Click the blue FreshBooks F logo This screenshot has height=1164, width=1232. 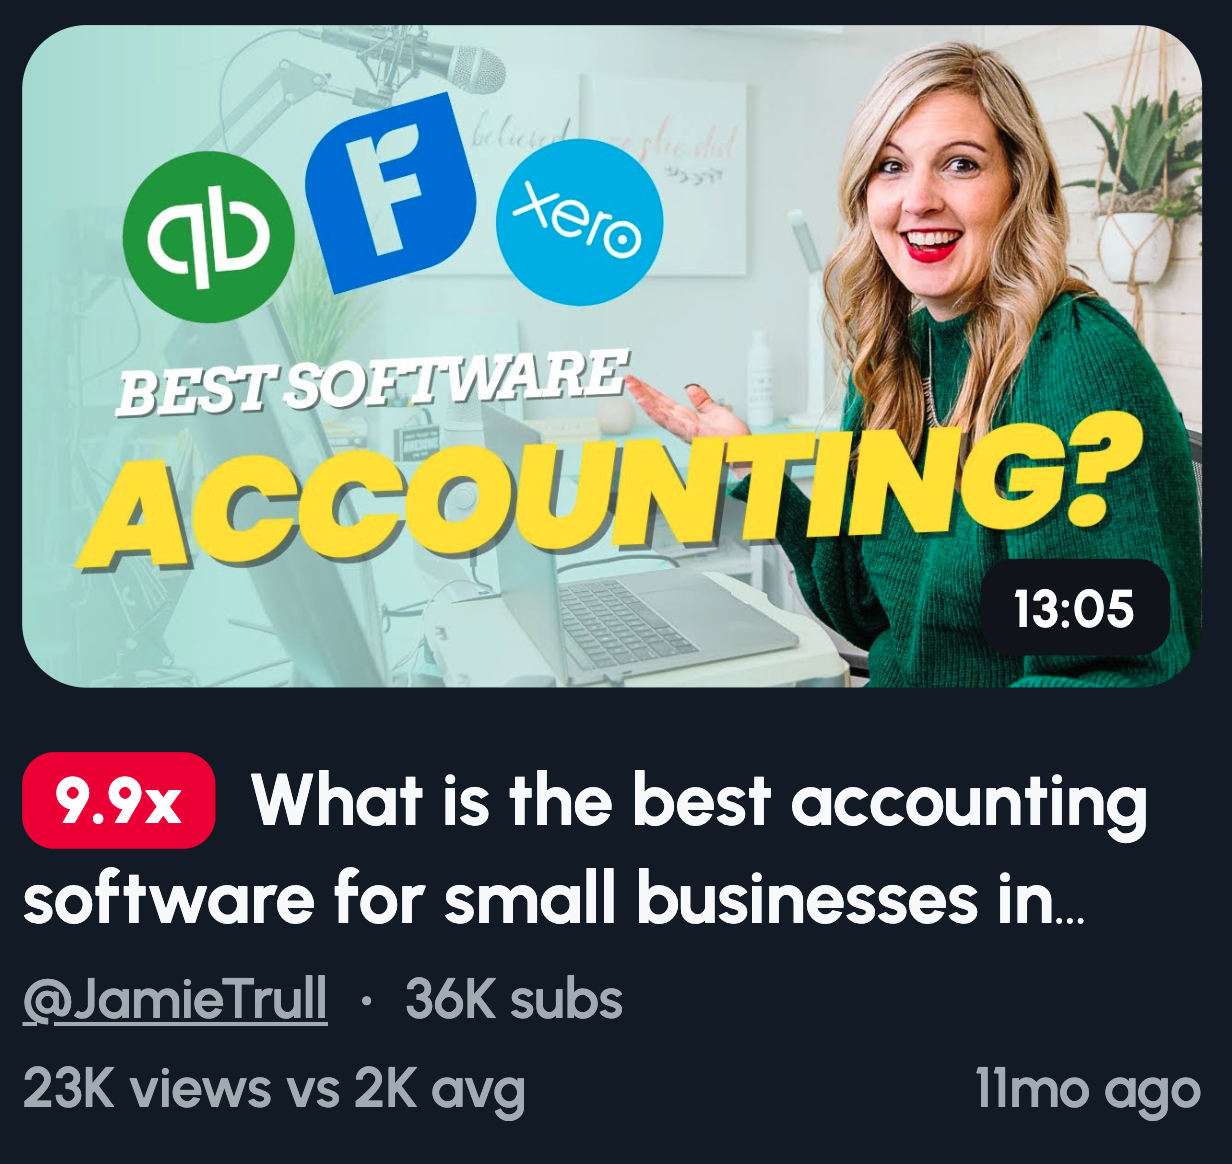tap(387, 190)
